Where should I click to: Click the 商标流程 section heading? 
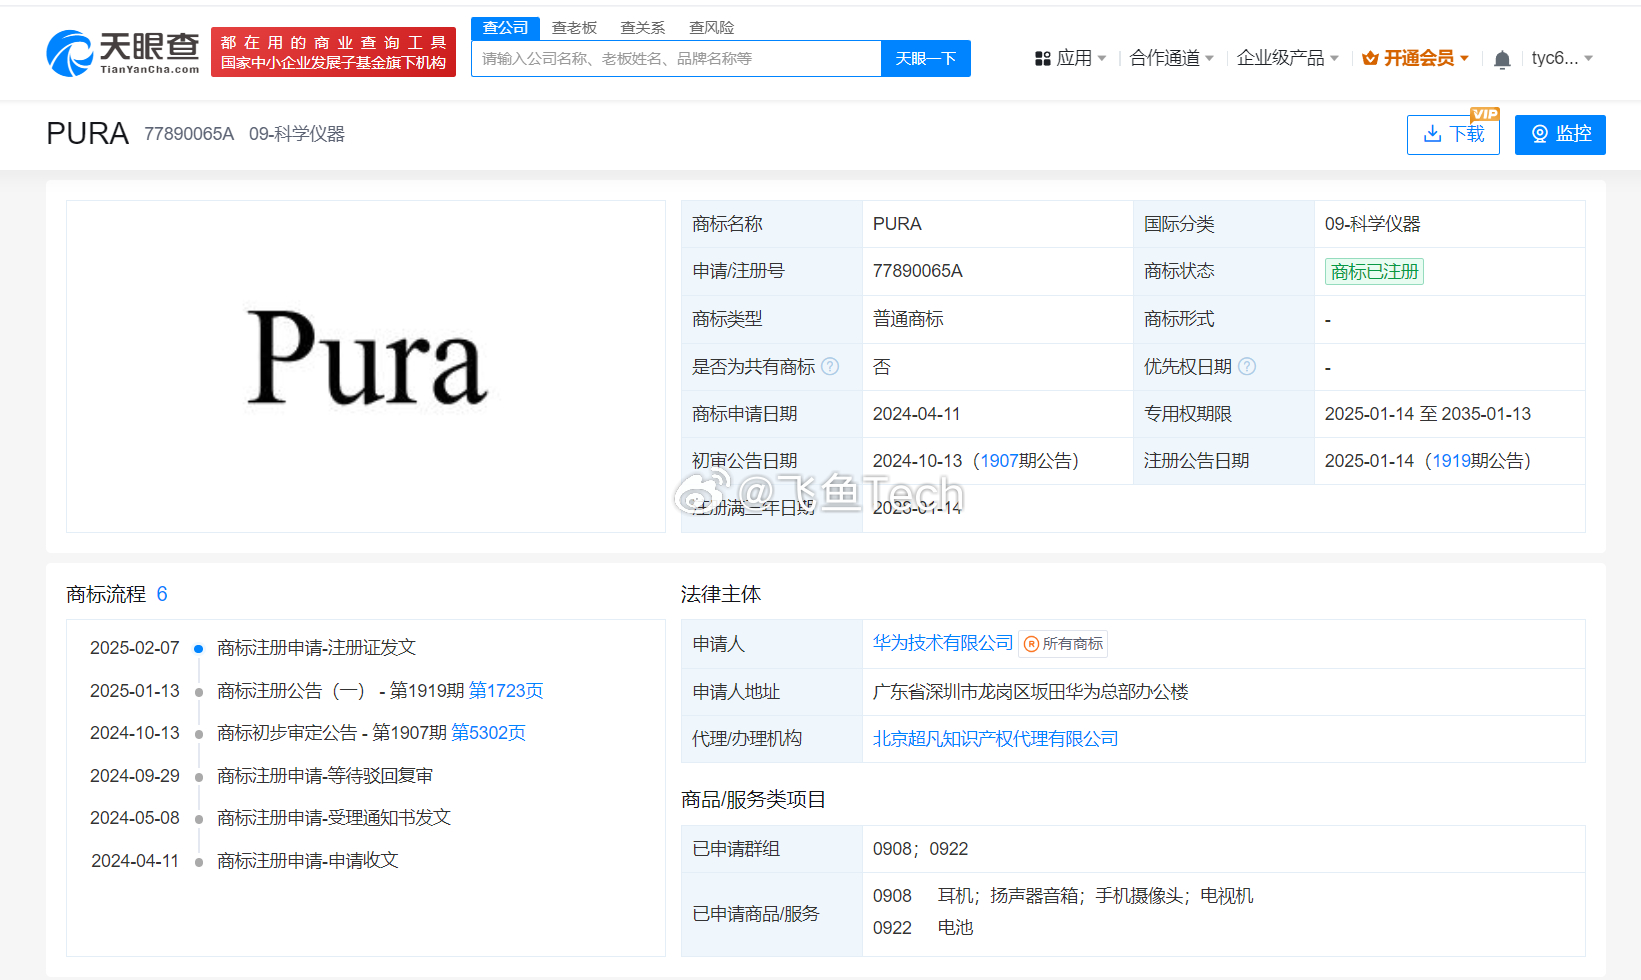pyautogui.click(x=106, y=595)
